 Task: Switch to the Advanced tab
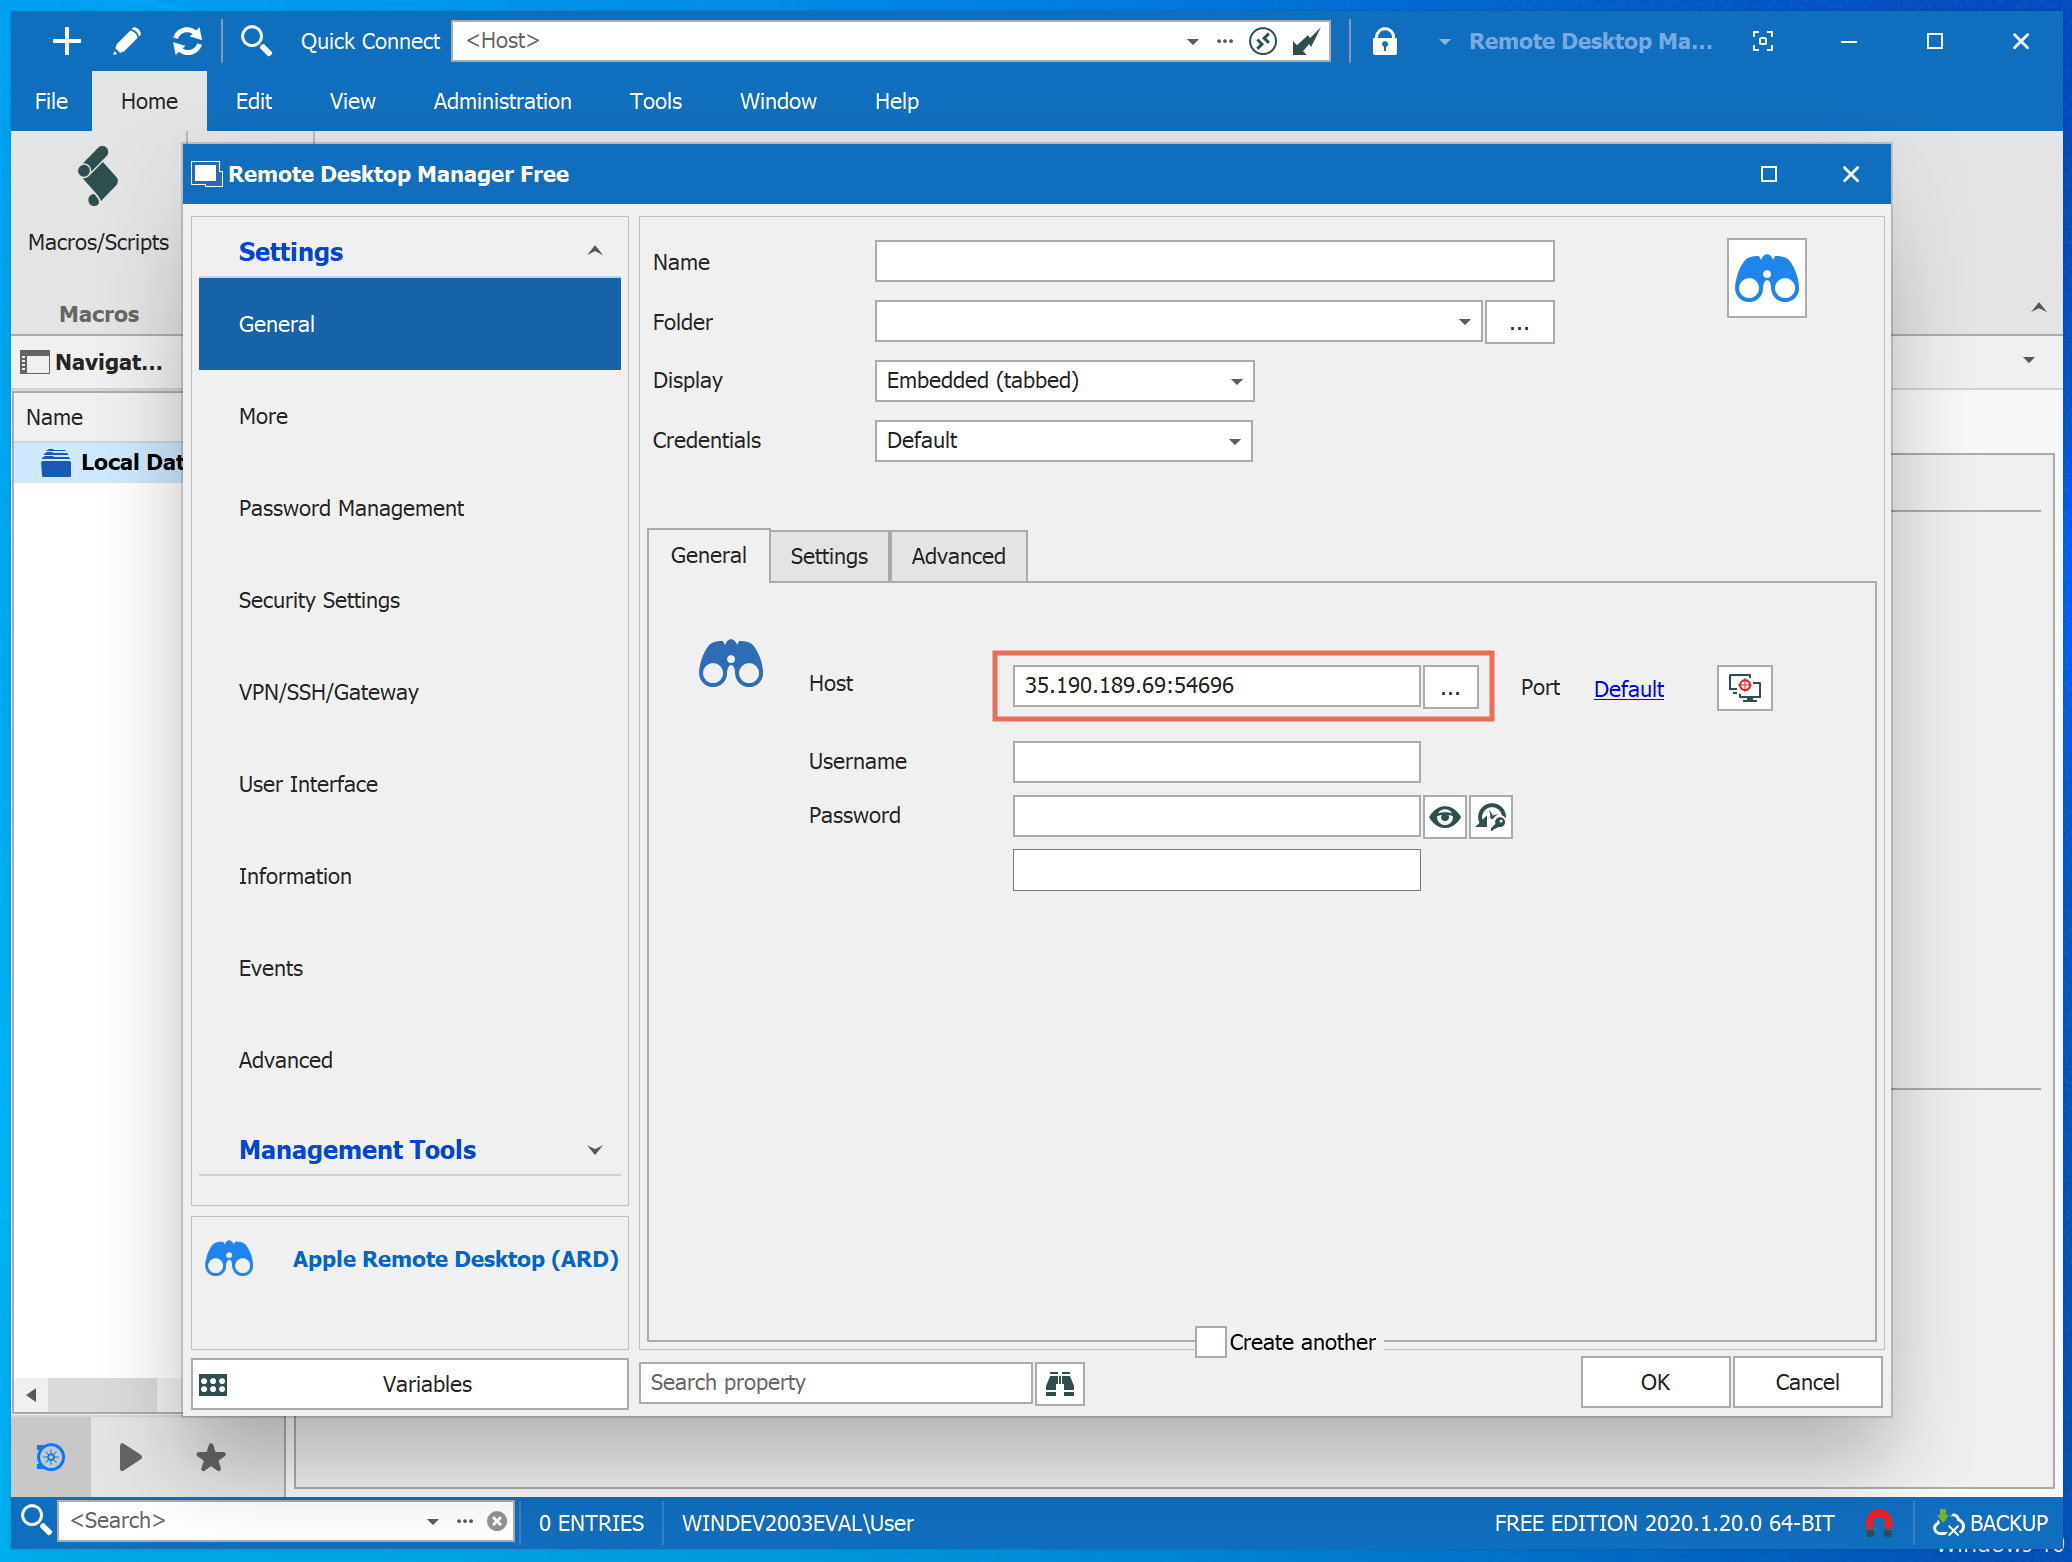coord(957,556)
